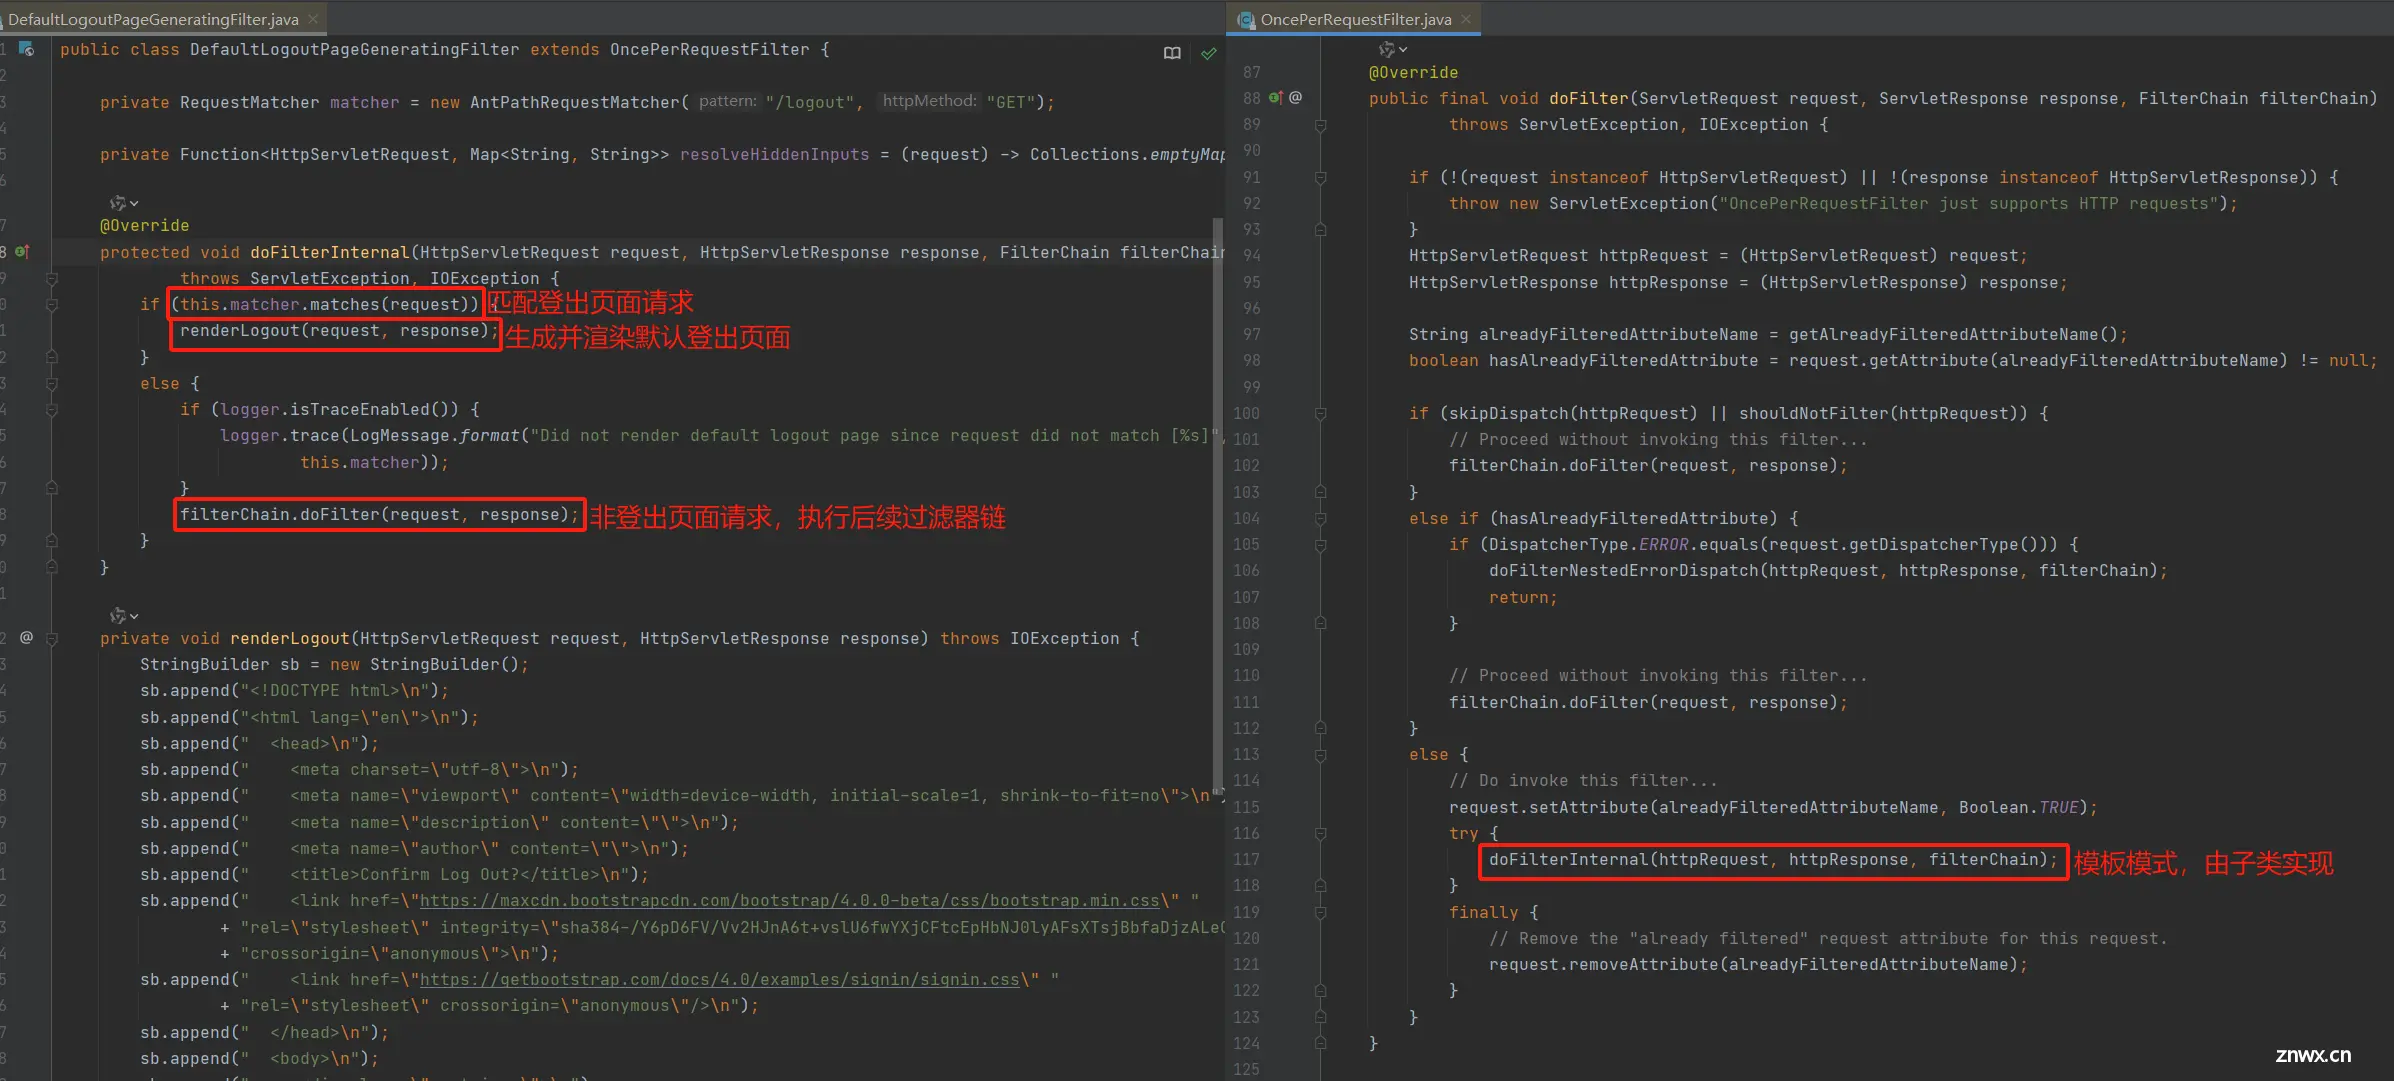
Task: Collapse the if this.matcher.matches block
Action: [x=52, y=305]
